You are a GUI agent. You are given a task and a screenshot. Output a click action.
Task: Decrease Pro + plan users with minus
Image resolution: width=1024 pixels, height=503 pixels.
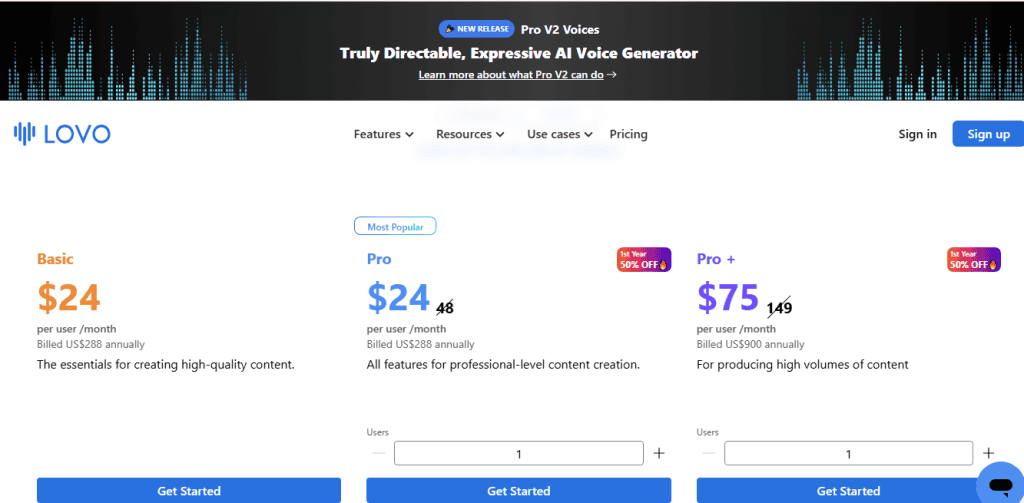tap(708, 453)
